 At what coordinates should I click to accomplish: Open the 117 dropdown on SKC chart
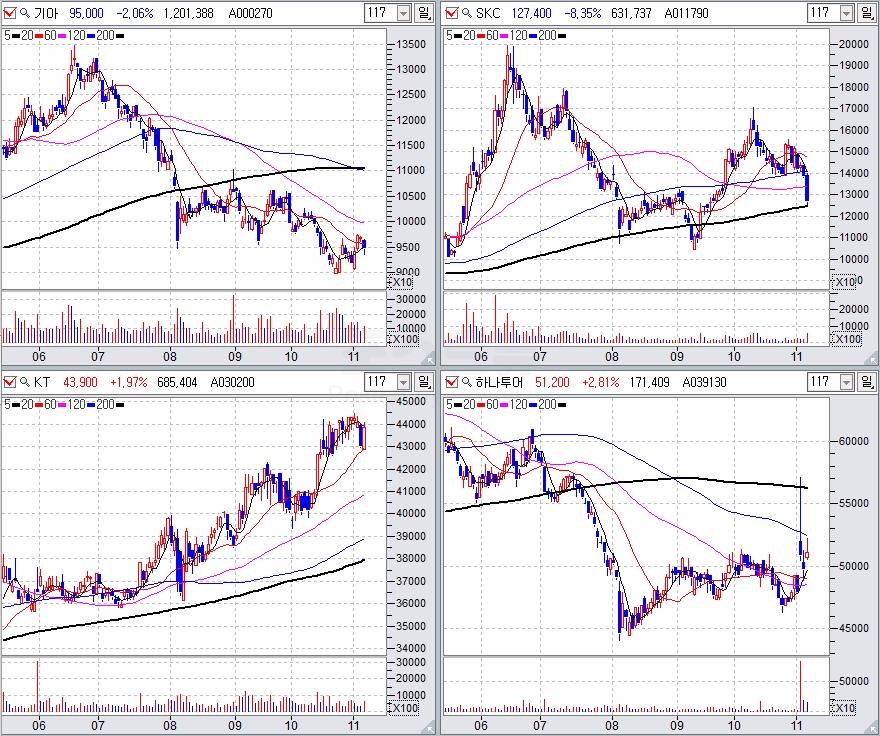pos(845,13)
